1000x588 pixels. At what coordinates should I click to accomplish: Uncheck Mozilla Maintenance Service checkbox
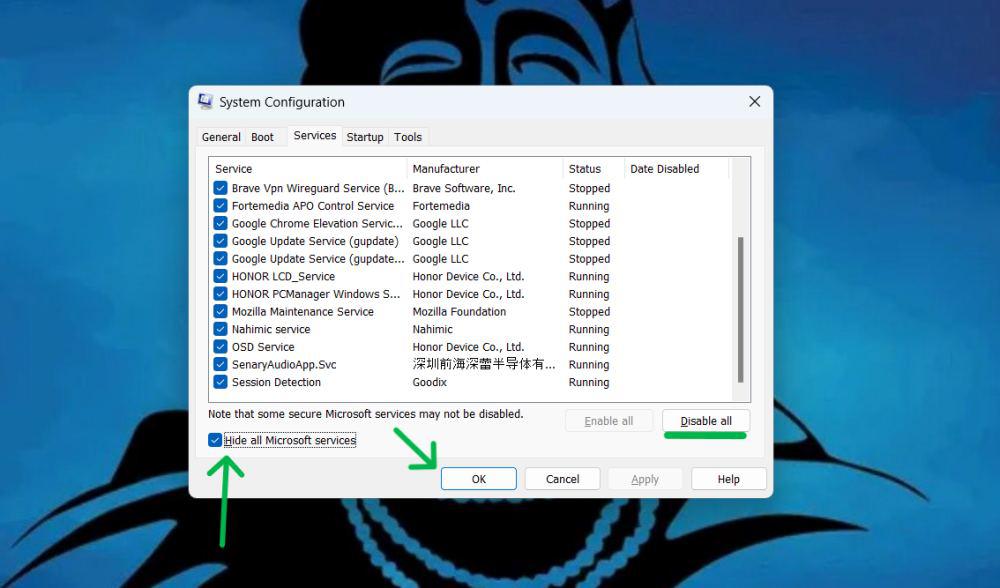click(220, 311)
